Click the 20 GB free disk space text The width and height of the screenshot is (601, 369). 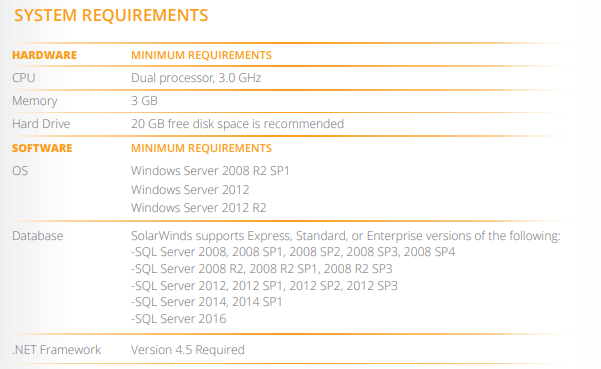pyautogui.click(x=237, y=124)
